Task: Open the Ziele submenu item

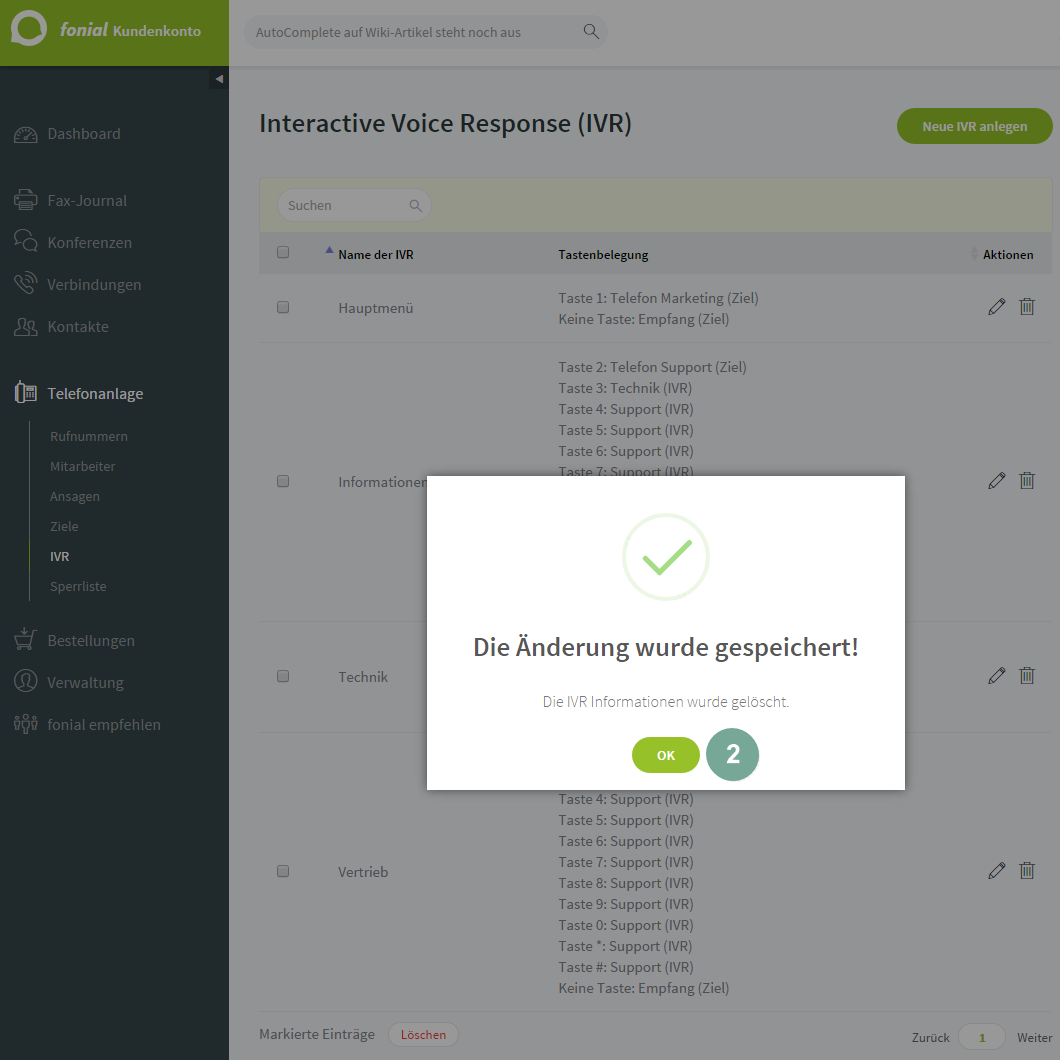Action: 64,526
